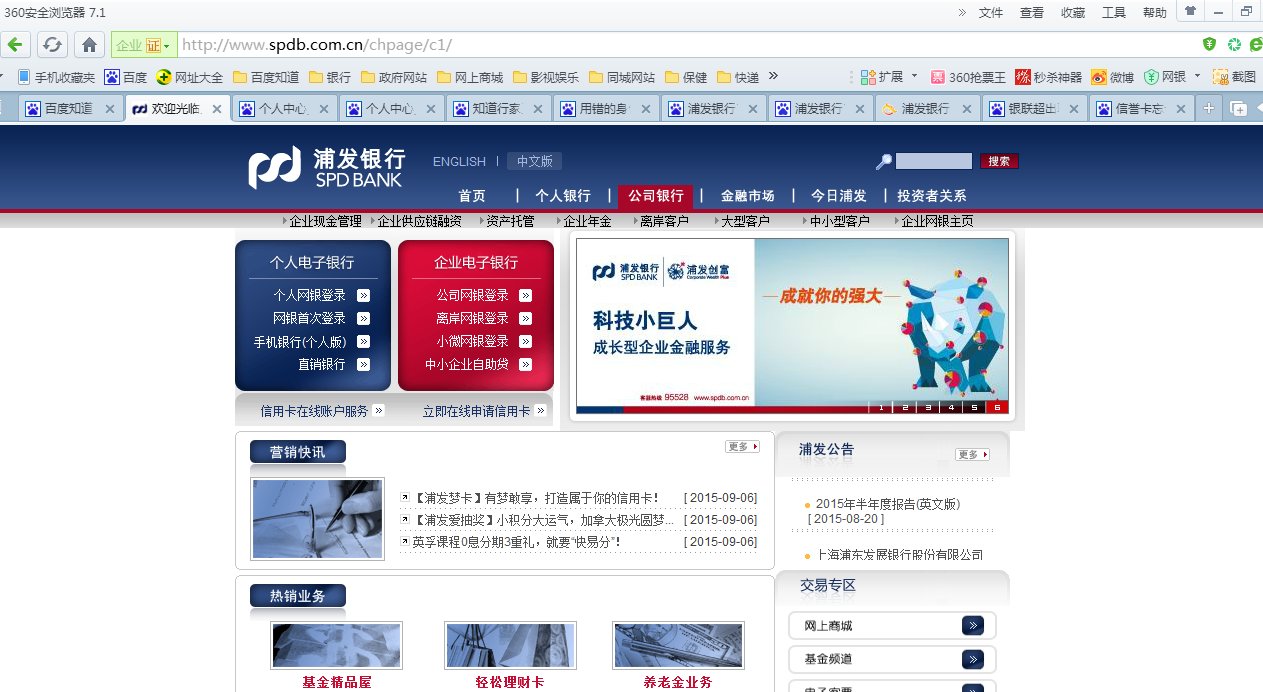This screenshot has width=1263, height=692.
Task: Click the page reload icon
Action: [x=52, y=44]
